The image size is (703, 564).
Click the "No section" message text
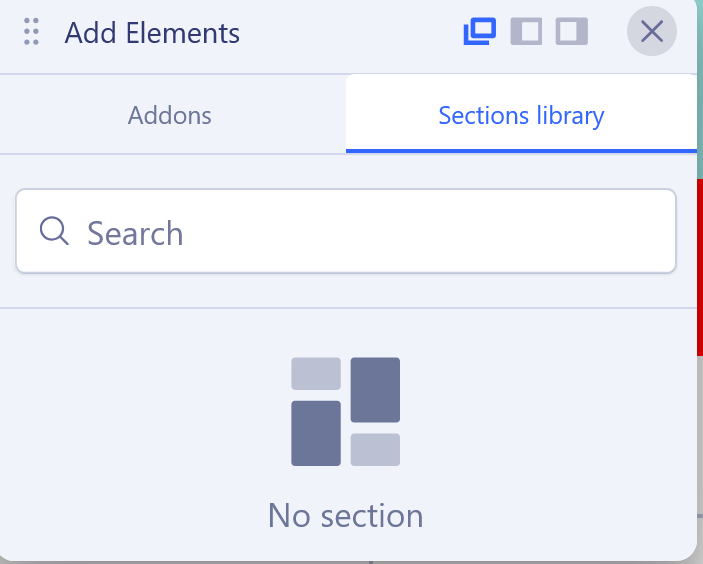click(345, 515)
